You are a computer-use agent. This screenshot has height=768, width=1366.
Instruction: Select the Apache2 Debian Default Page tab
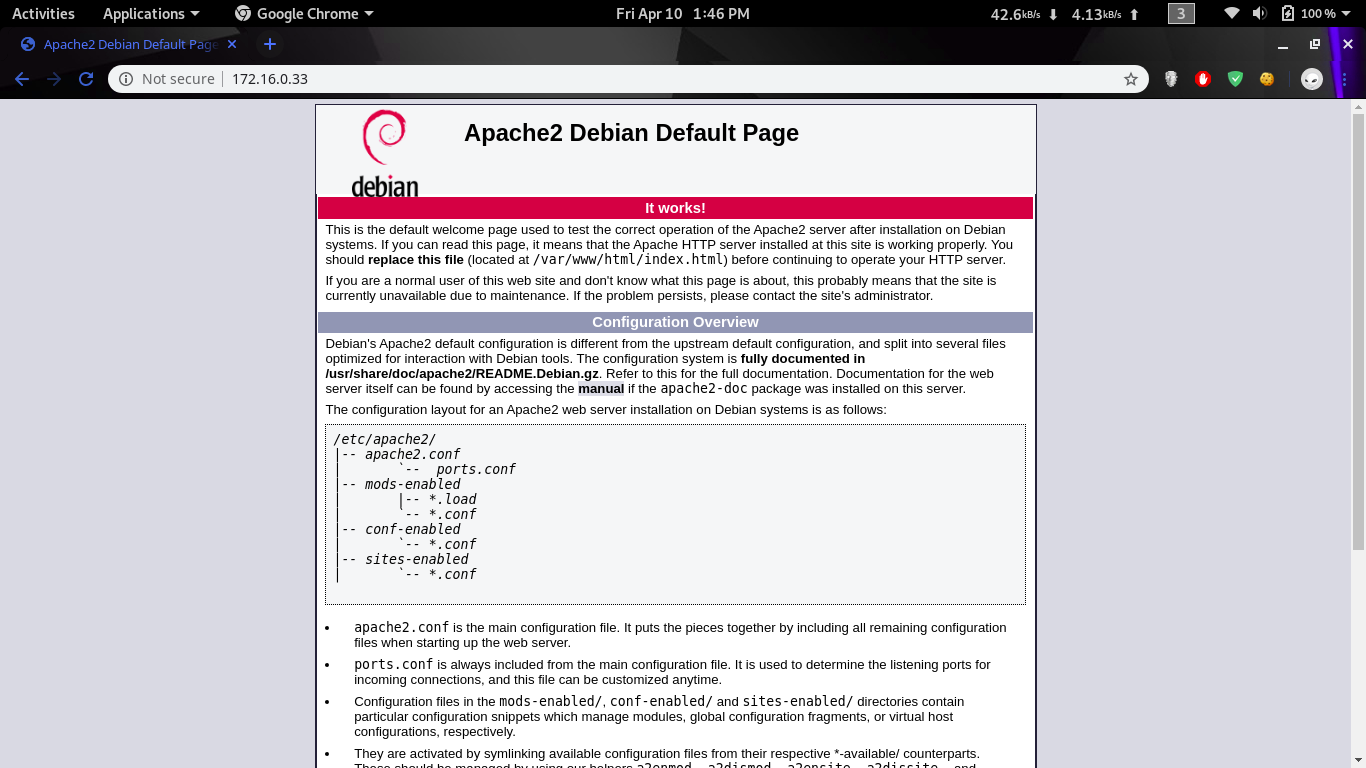click(125, 44)
